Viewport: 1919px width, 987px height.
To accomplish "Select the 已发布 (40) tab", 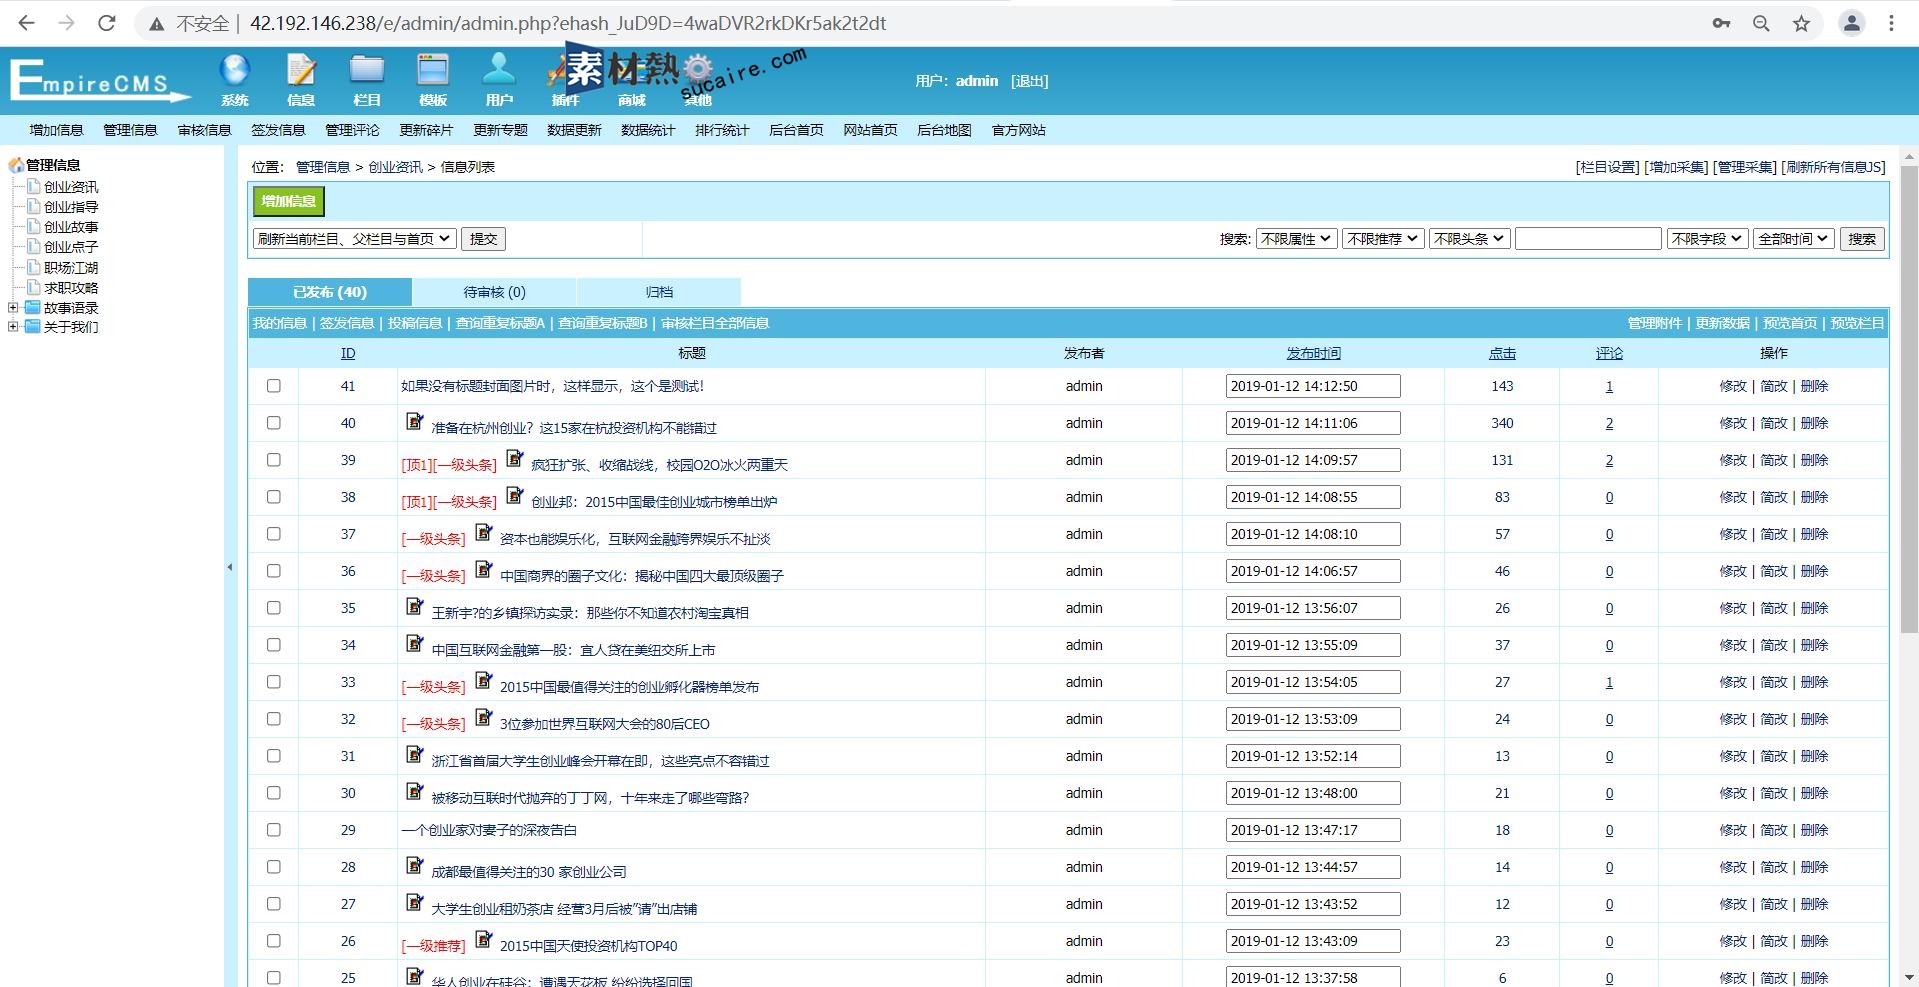I will pos(330,292).
